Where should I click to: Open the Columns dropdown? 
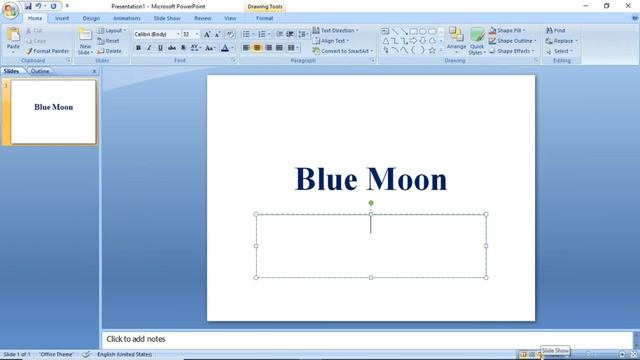click(293, 48)
